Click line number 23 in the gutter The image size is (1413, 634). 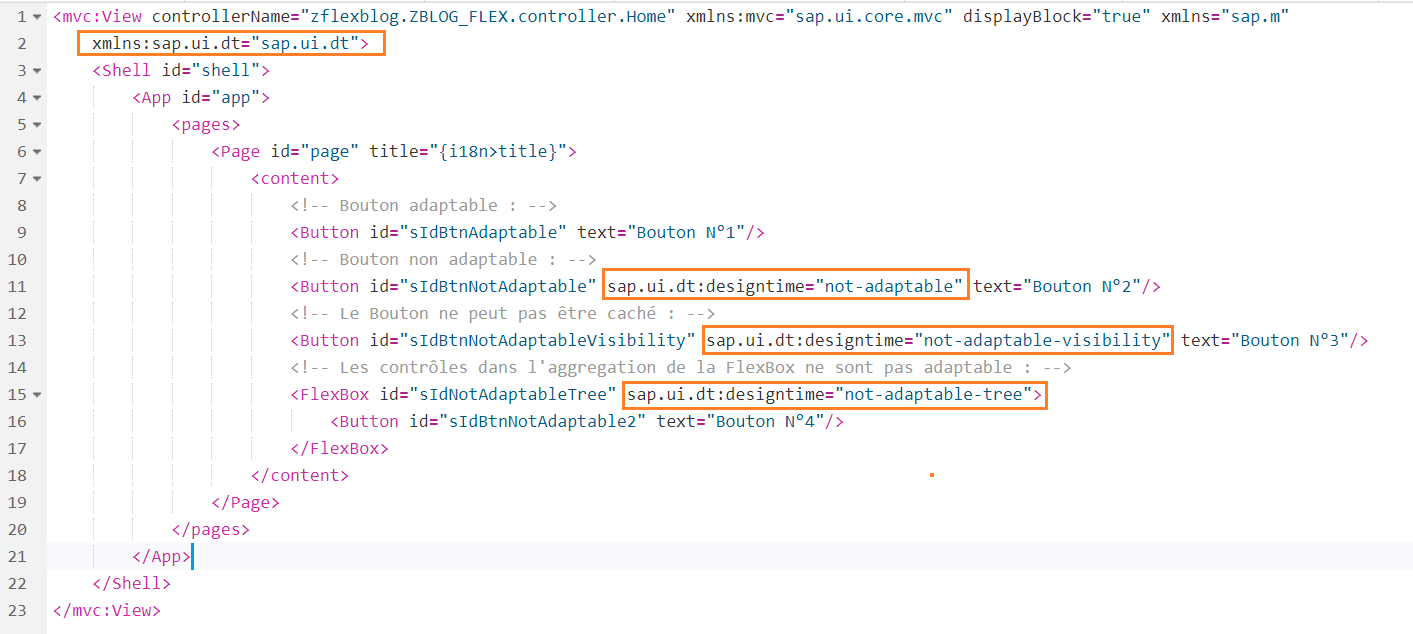(x=19, y=610)
